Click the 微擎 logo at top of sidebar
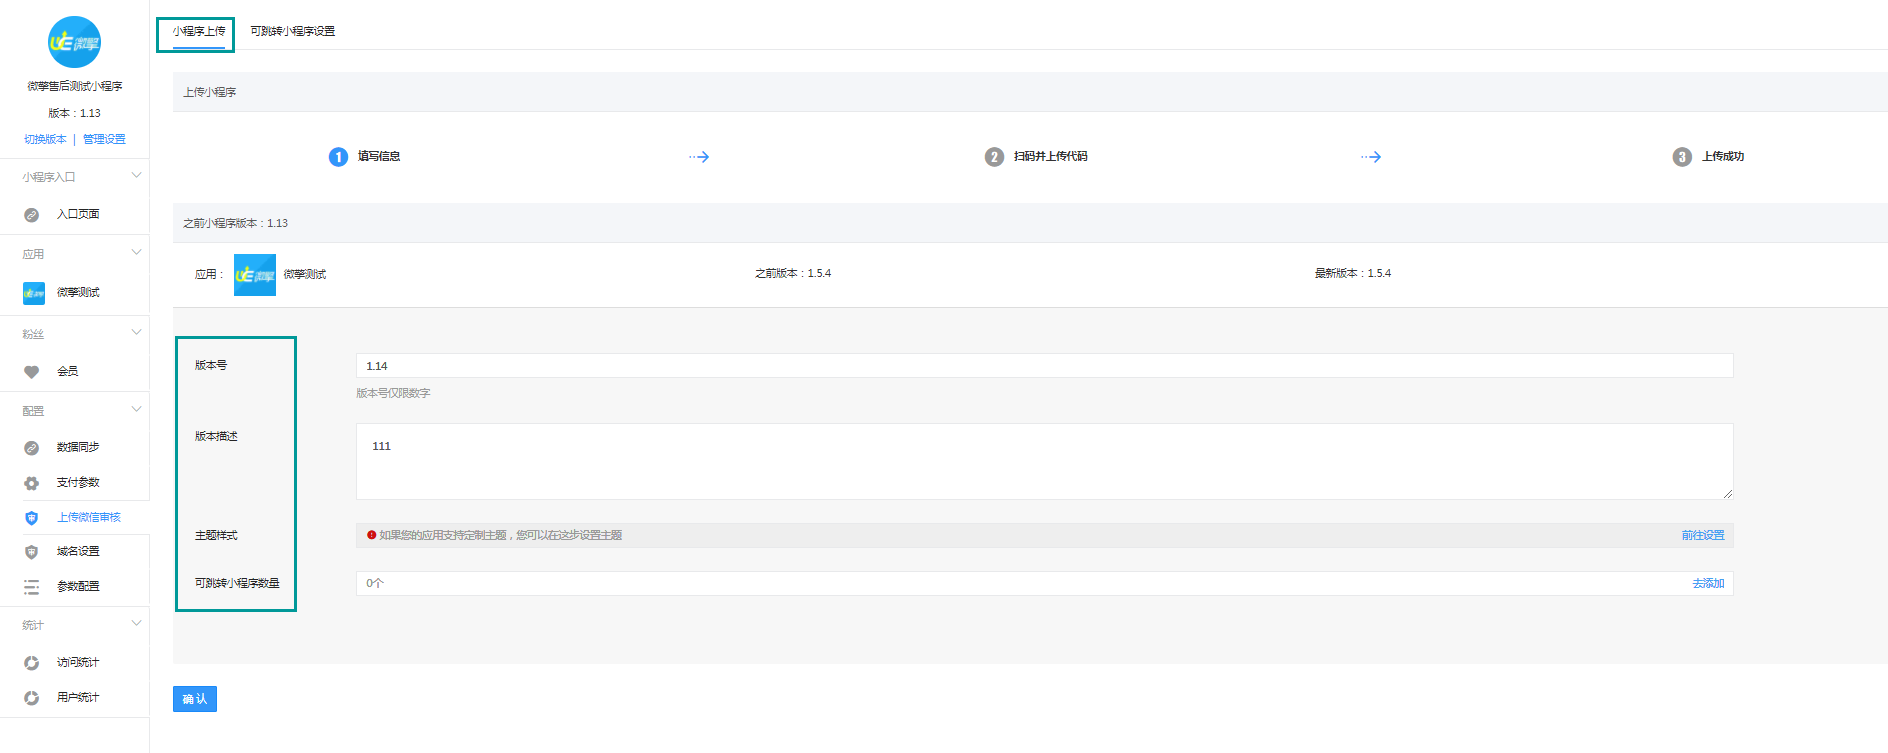1888x753 pixels. [75, 42]
